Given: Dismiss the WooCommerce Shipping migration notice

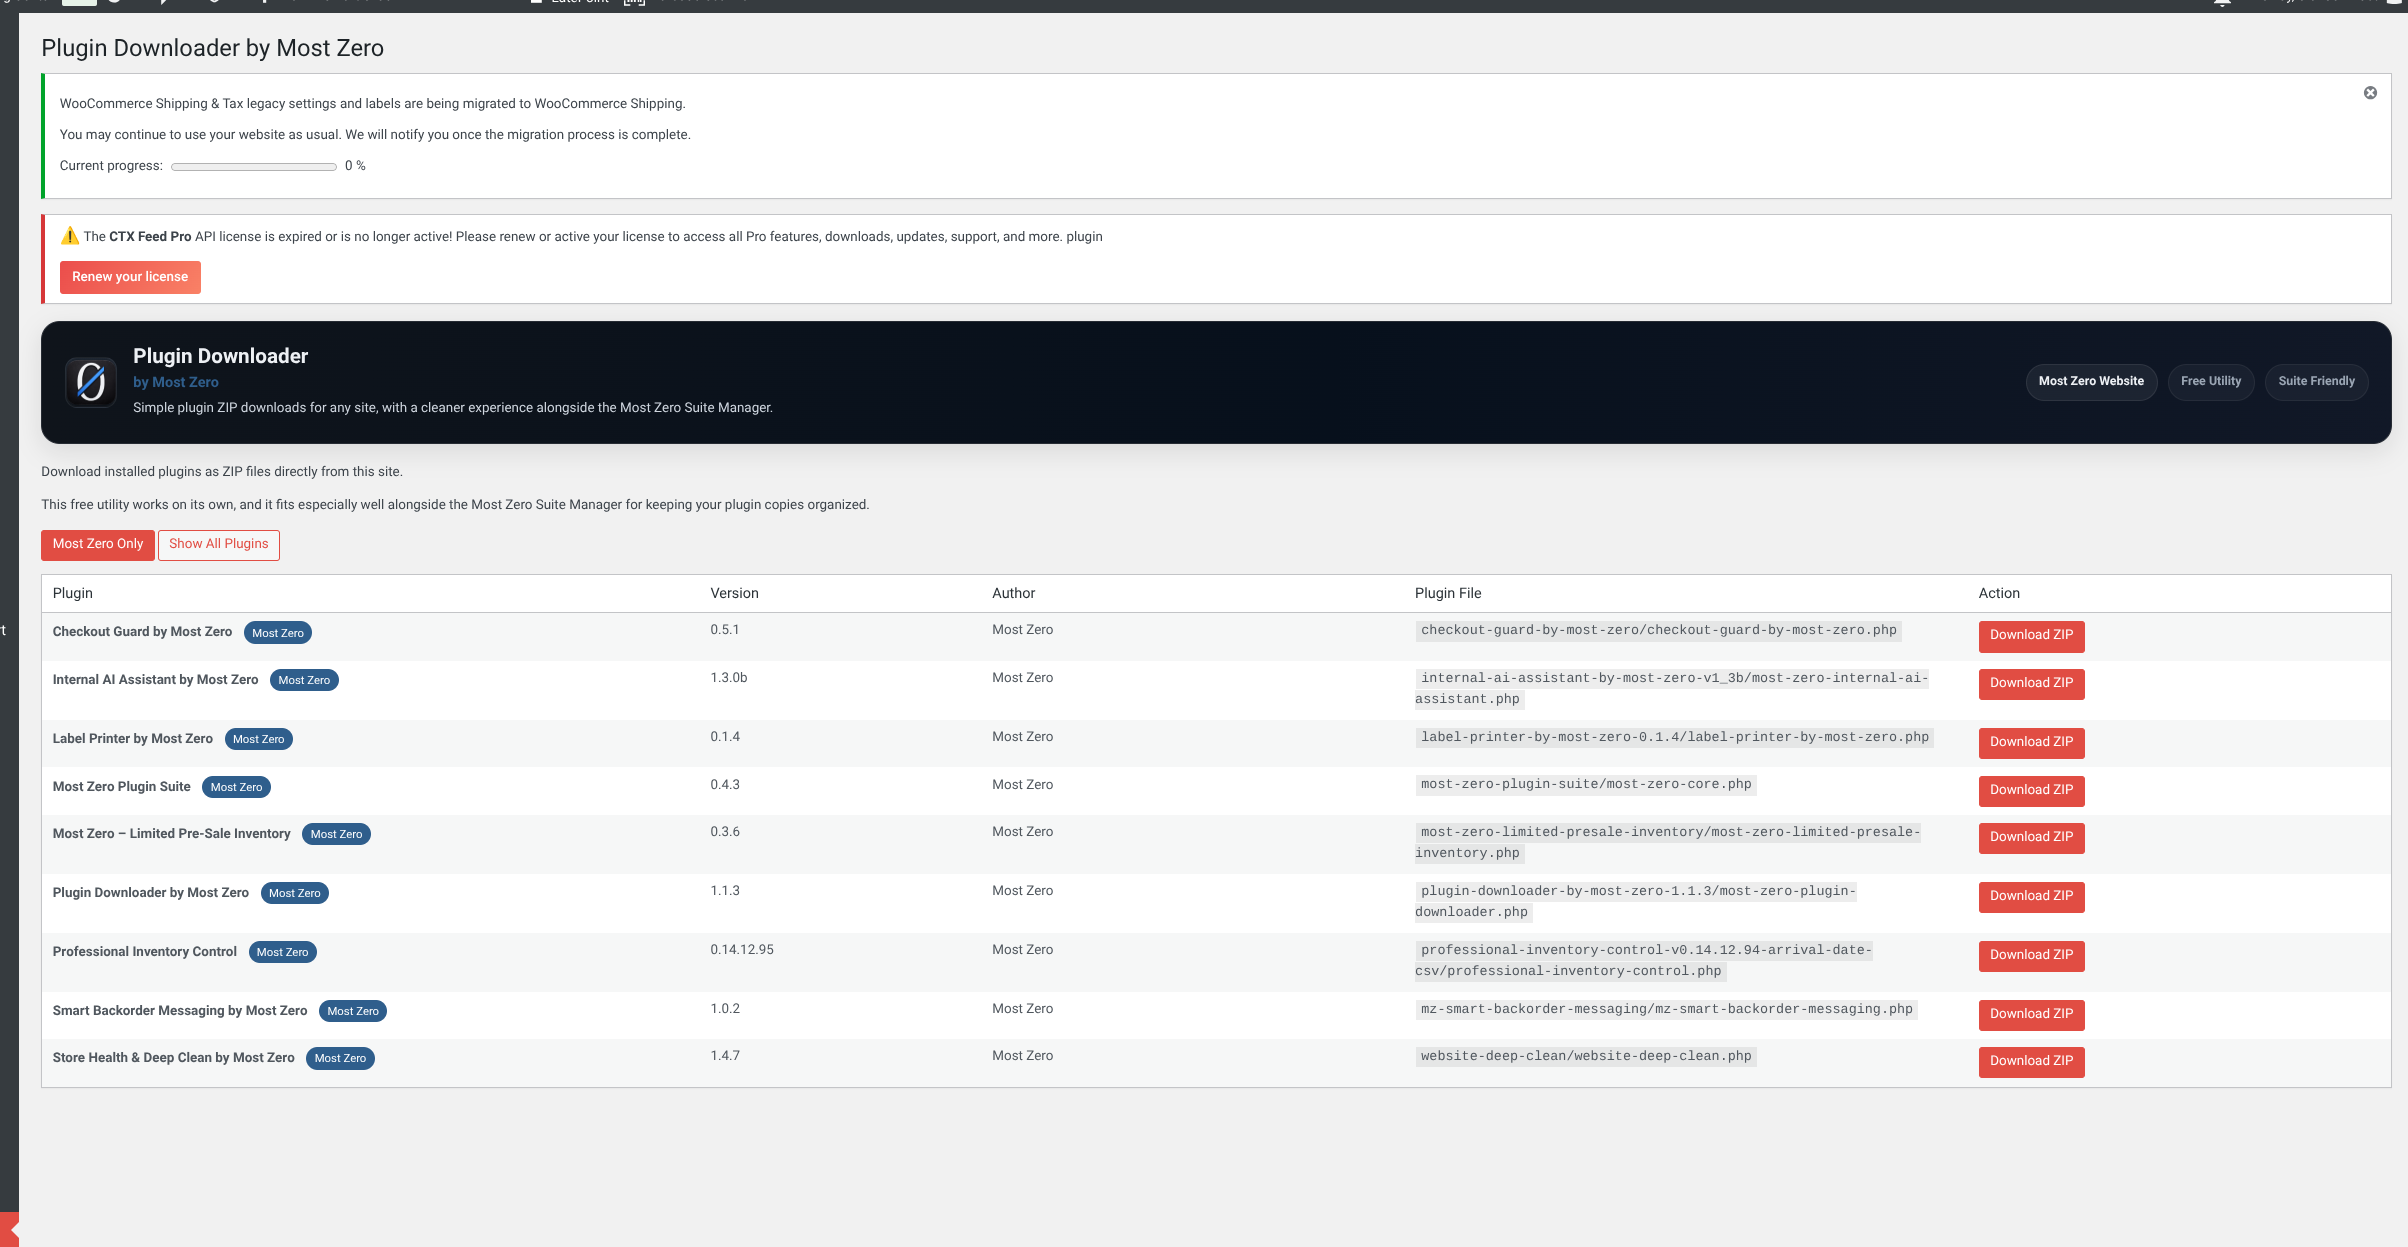Looking at the screenshot, I should 2370,93.
